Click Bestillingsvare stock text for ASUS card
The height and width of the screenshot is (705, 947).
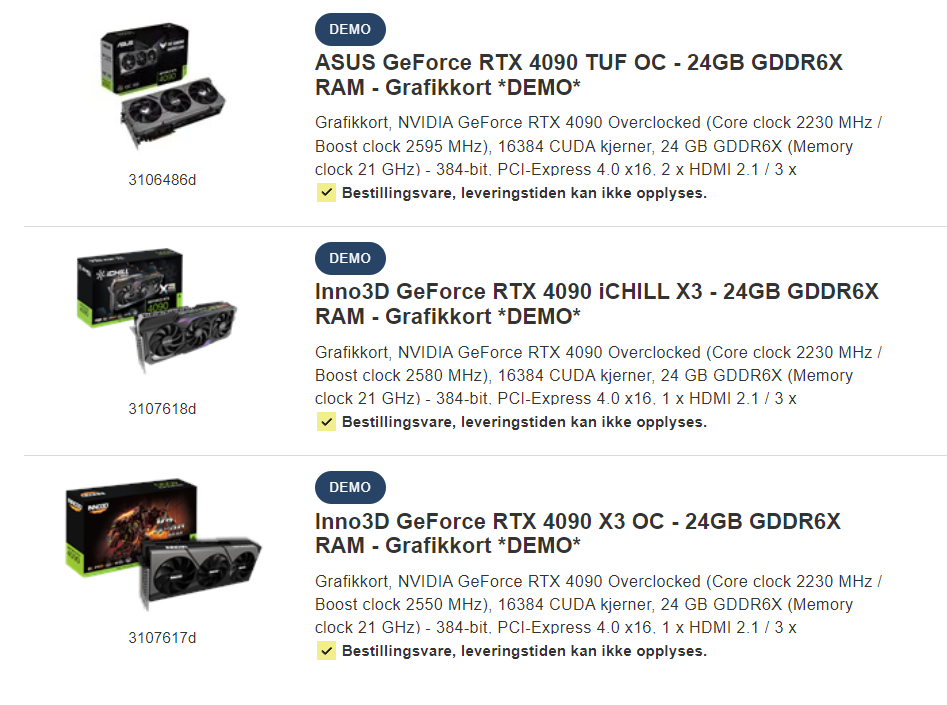[524, 193]
